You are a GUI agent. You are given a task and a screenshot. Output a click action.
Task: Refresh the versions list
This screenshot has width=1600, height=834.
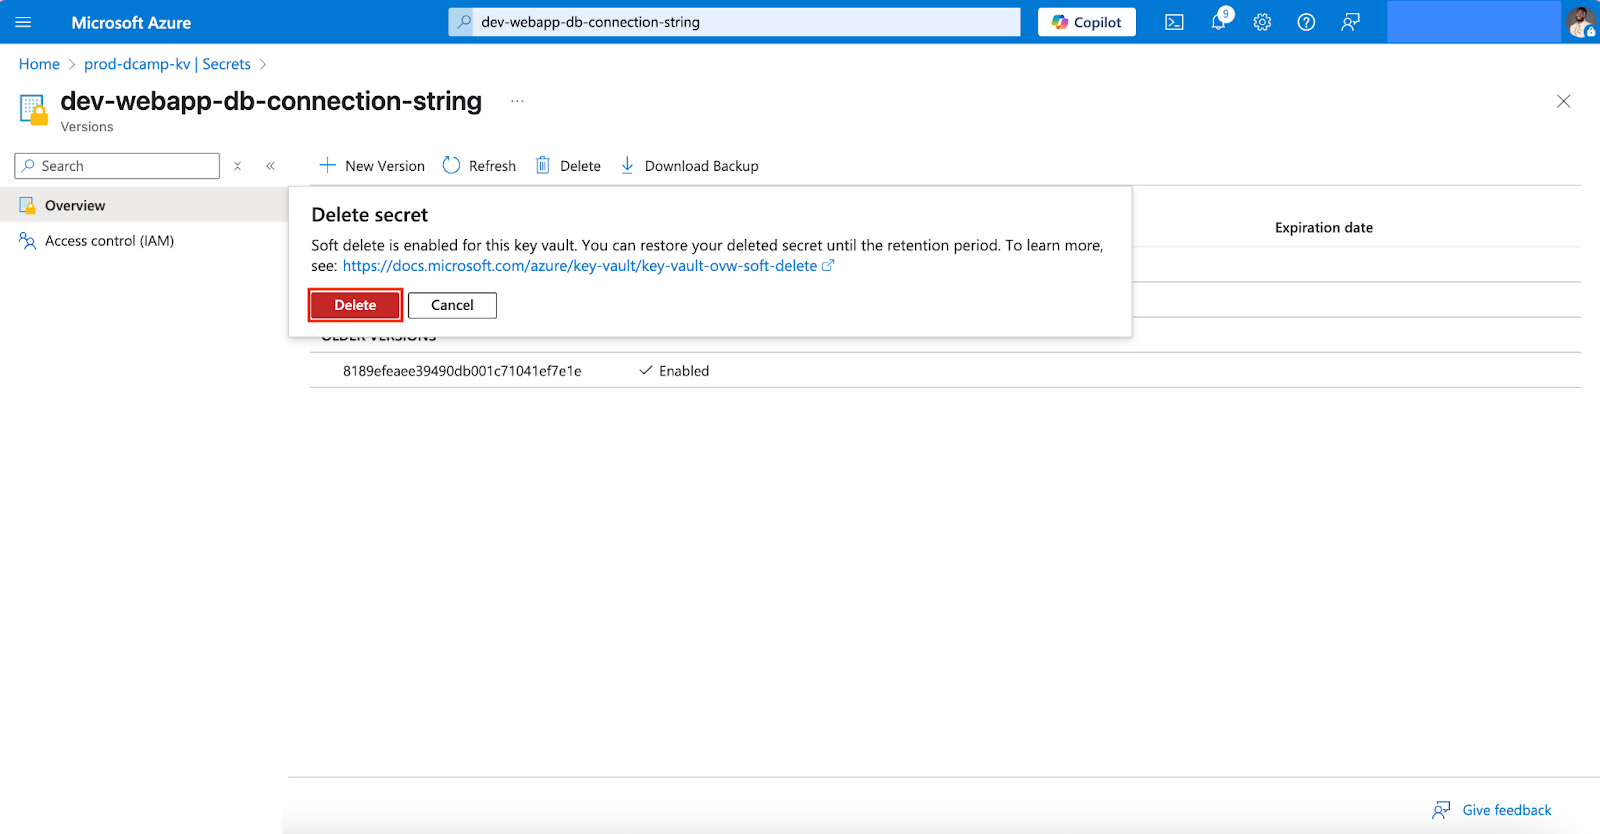coord(479,166)
